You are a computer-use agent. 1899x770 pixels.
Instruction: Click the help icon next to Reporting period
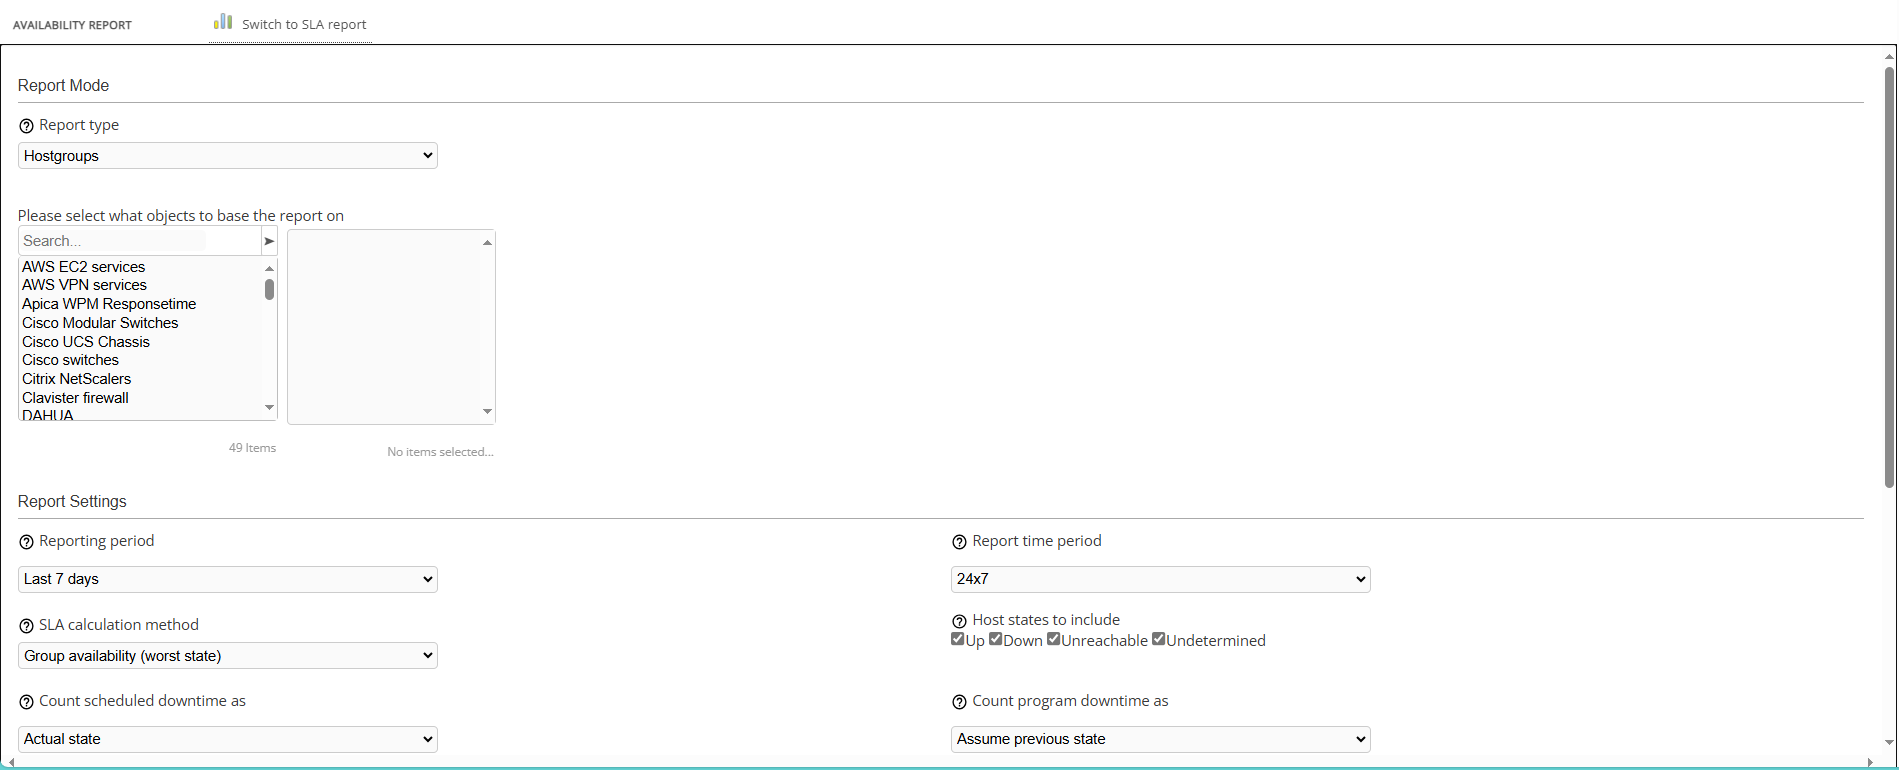point(26,542)
